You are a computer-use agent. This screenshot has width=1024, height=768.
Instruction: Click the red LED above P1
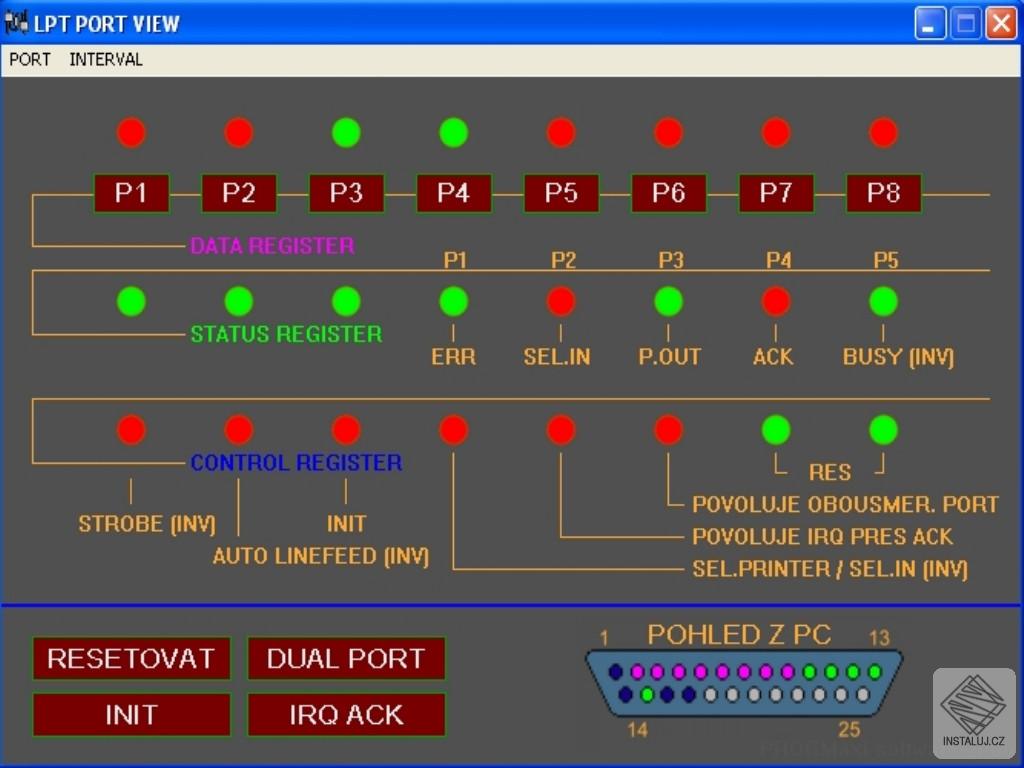tap(131, 133)
